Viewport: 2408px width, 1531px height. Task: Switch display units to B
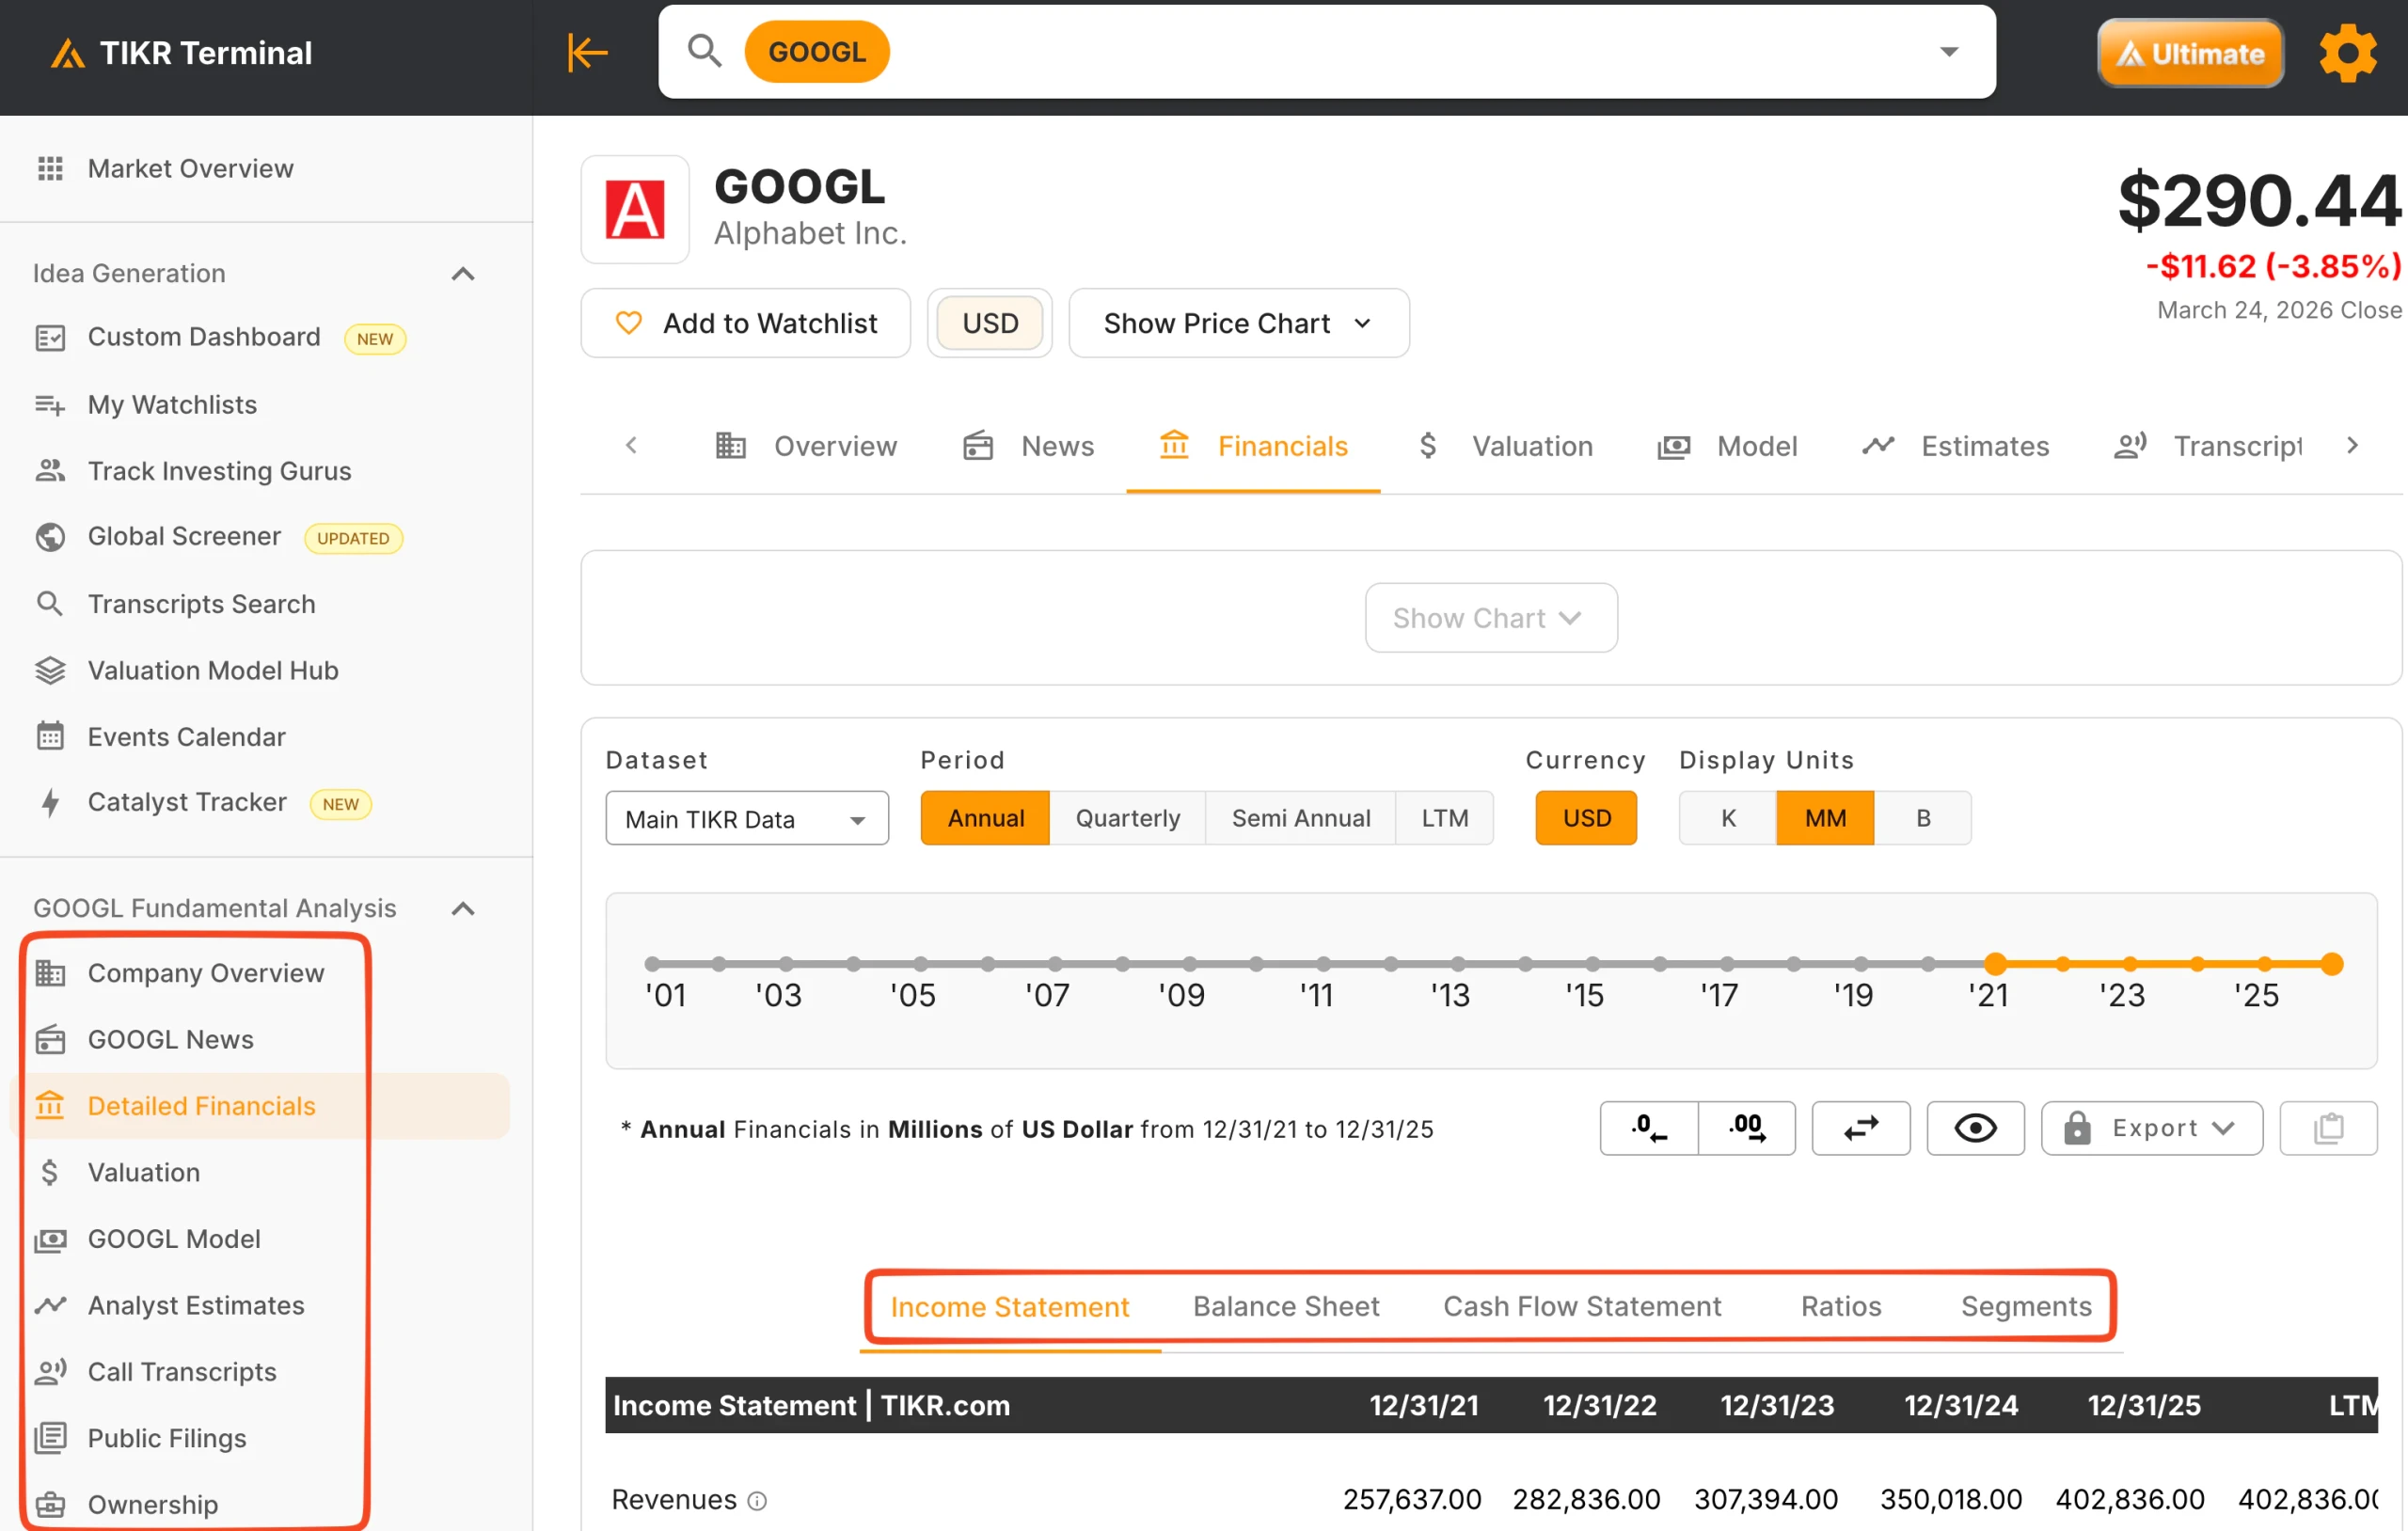pos(1922,818)
